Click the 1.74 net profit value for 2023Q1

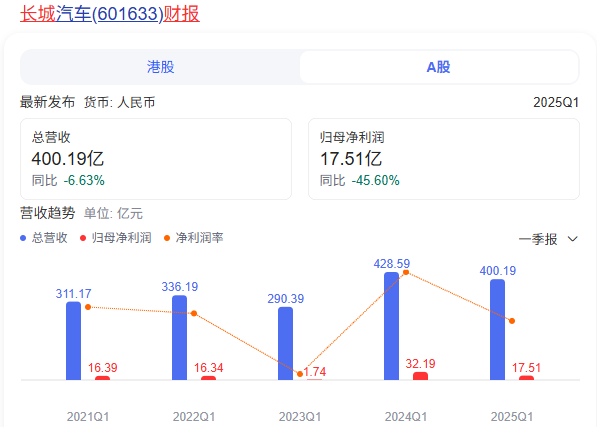[314, 371]
